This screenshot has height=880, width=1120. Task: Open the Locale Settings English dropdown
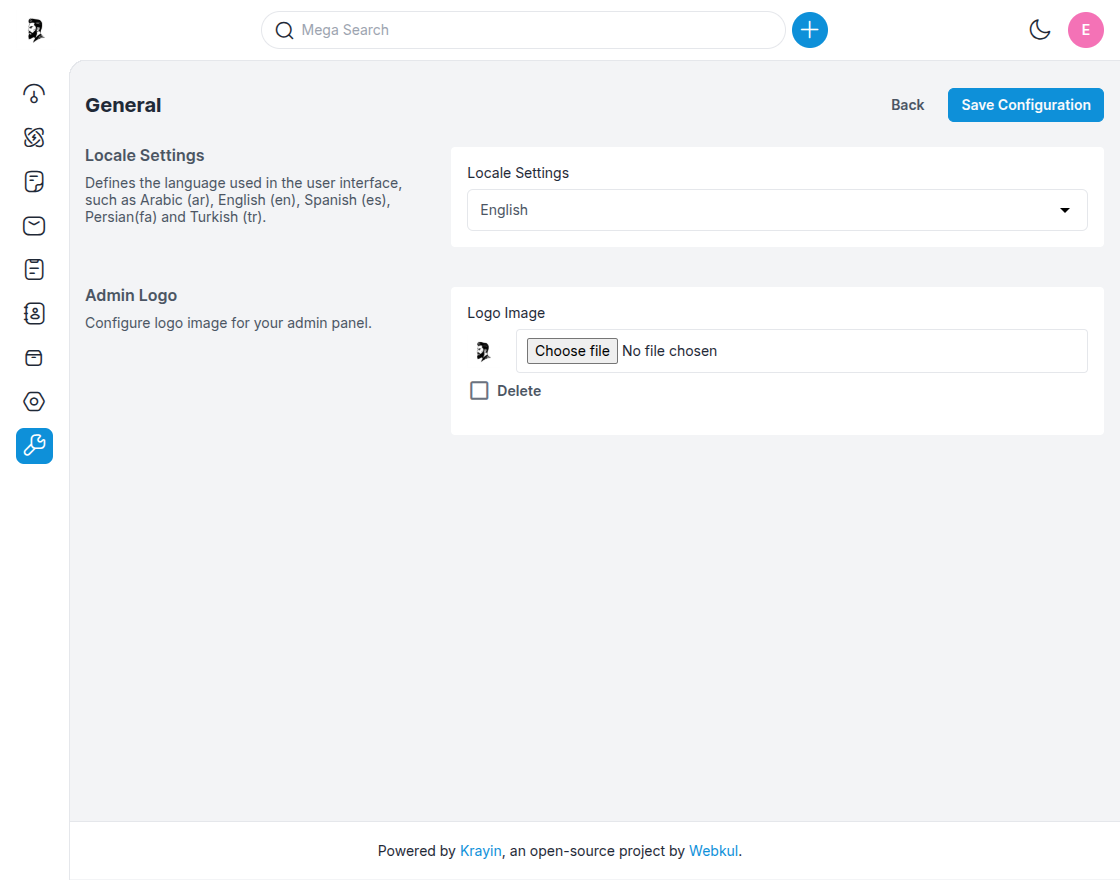pyautogui.click(x=777, y=210)
